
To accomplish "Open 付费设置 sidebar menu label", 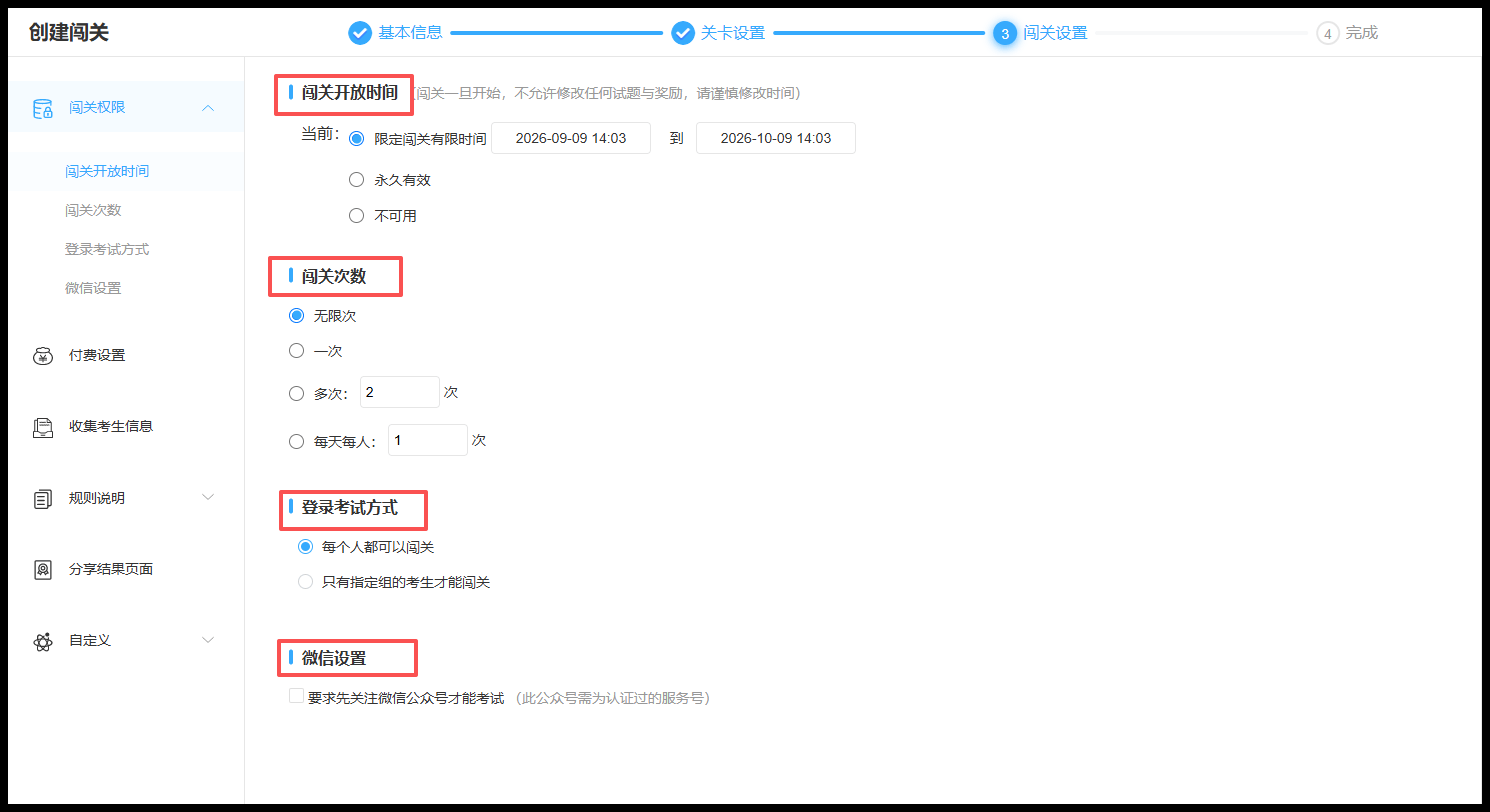I will pyautogui.click(x=97, y=355).
